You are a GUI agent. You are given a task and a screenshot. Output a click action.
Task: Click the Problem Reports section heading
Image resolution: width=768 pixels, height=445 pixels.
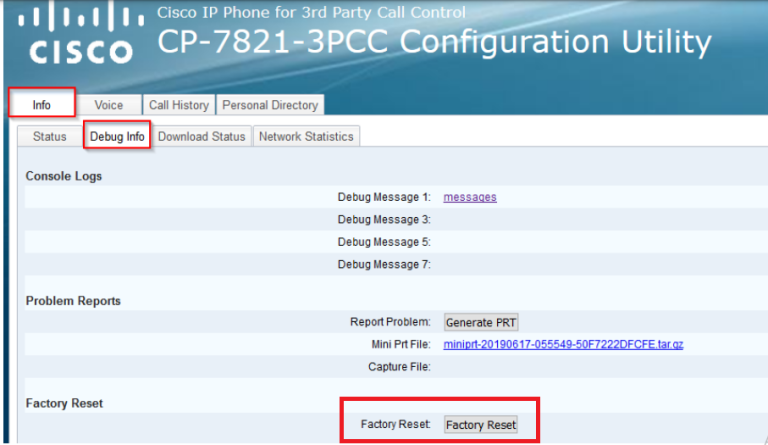tap(73, 300)
